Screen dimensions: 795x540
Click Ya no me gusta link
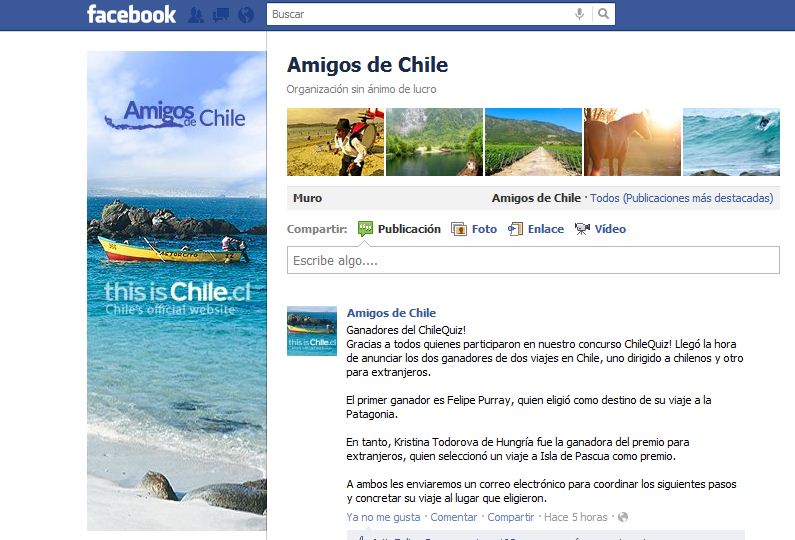(x=383, y=517)
